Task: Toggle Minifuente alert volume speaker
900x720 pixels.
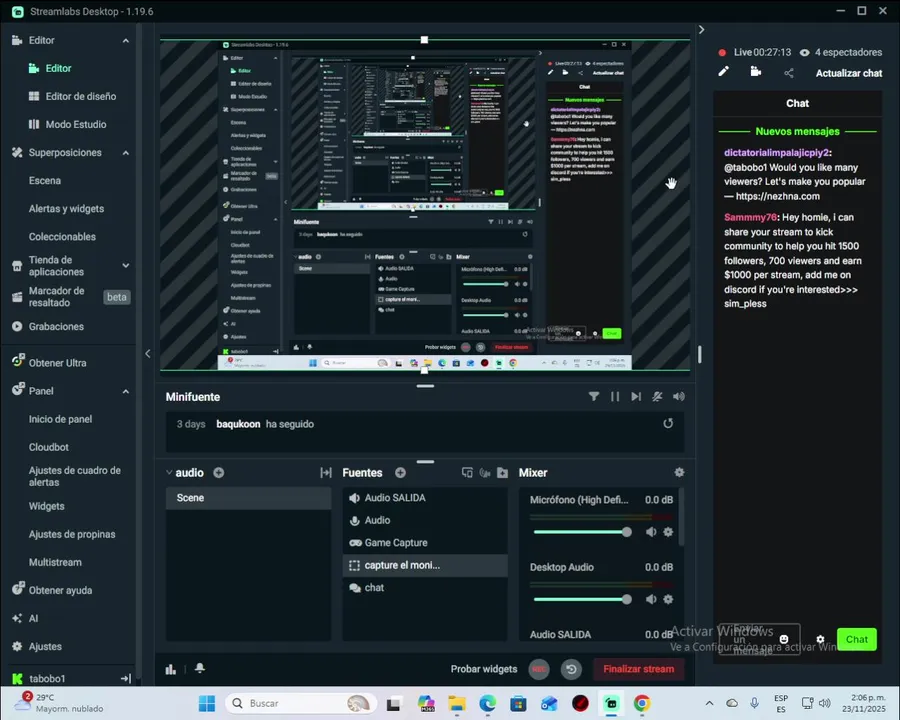Action: tap(678, 396)
